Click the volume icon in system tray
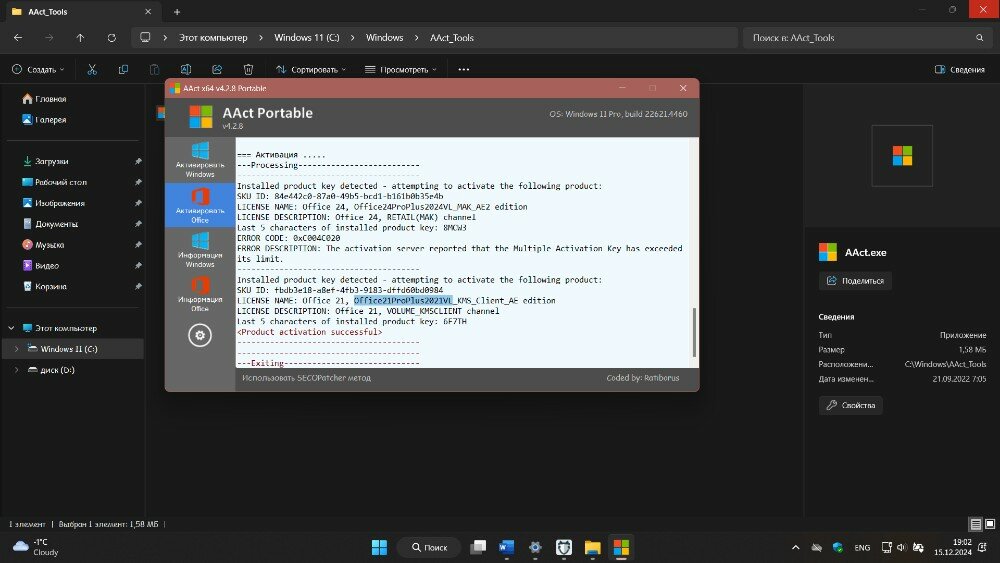The image size is (1000, 563). click(x=901, y=547)
